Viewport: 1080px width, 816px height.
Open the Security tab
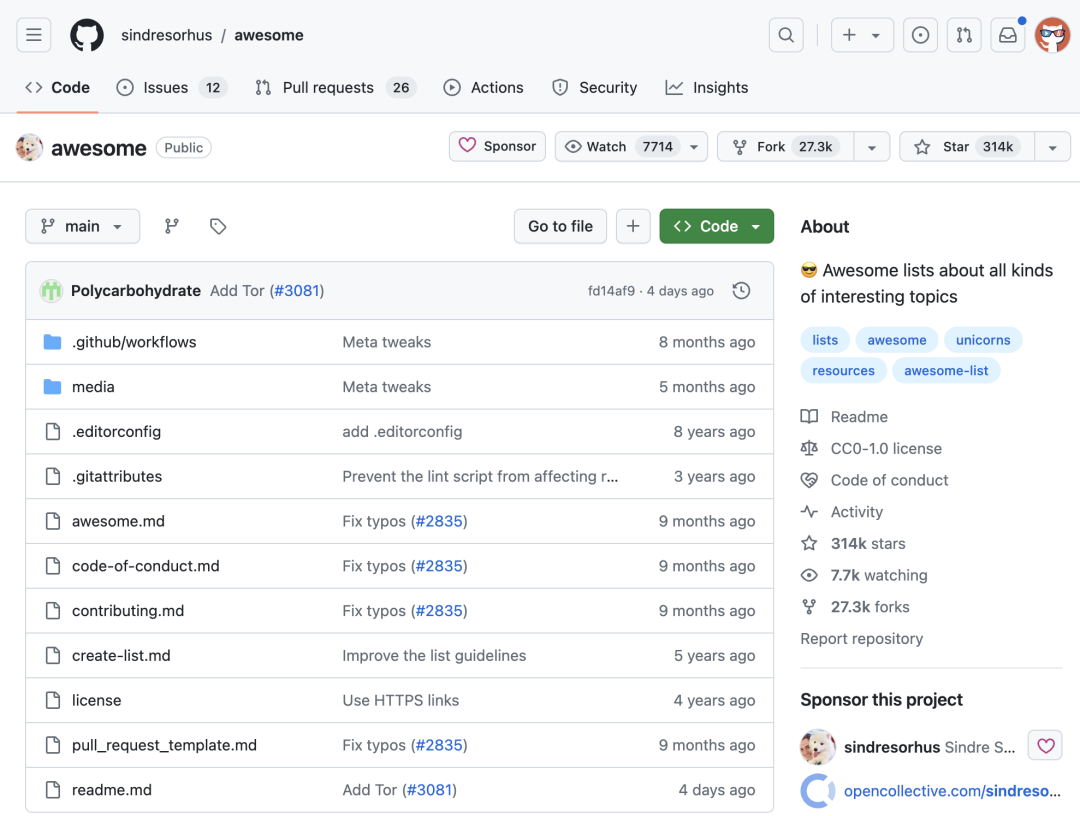click(595, 87)
